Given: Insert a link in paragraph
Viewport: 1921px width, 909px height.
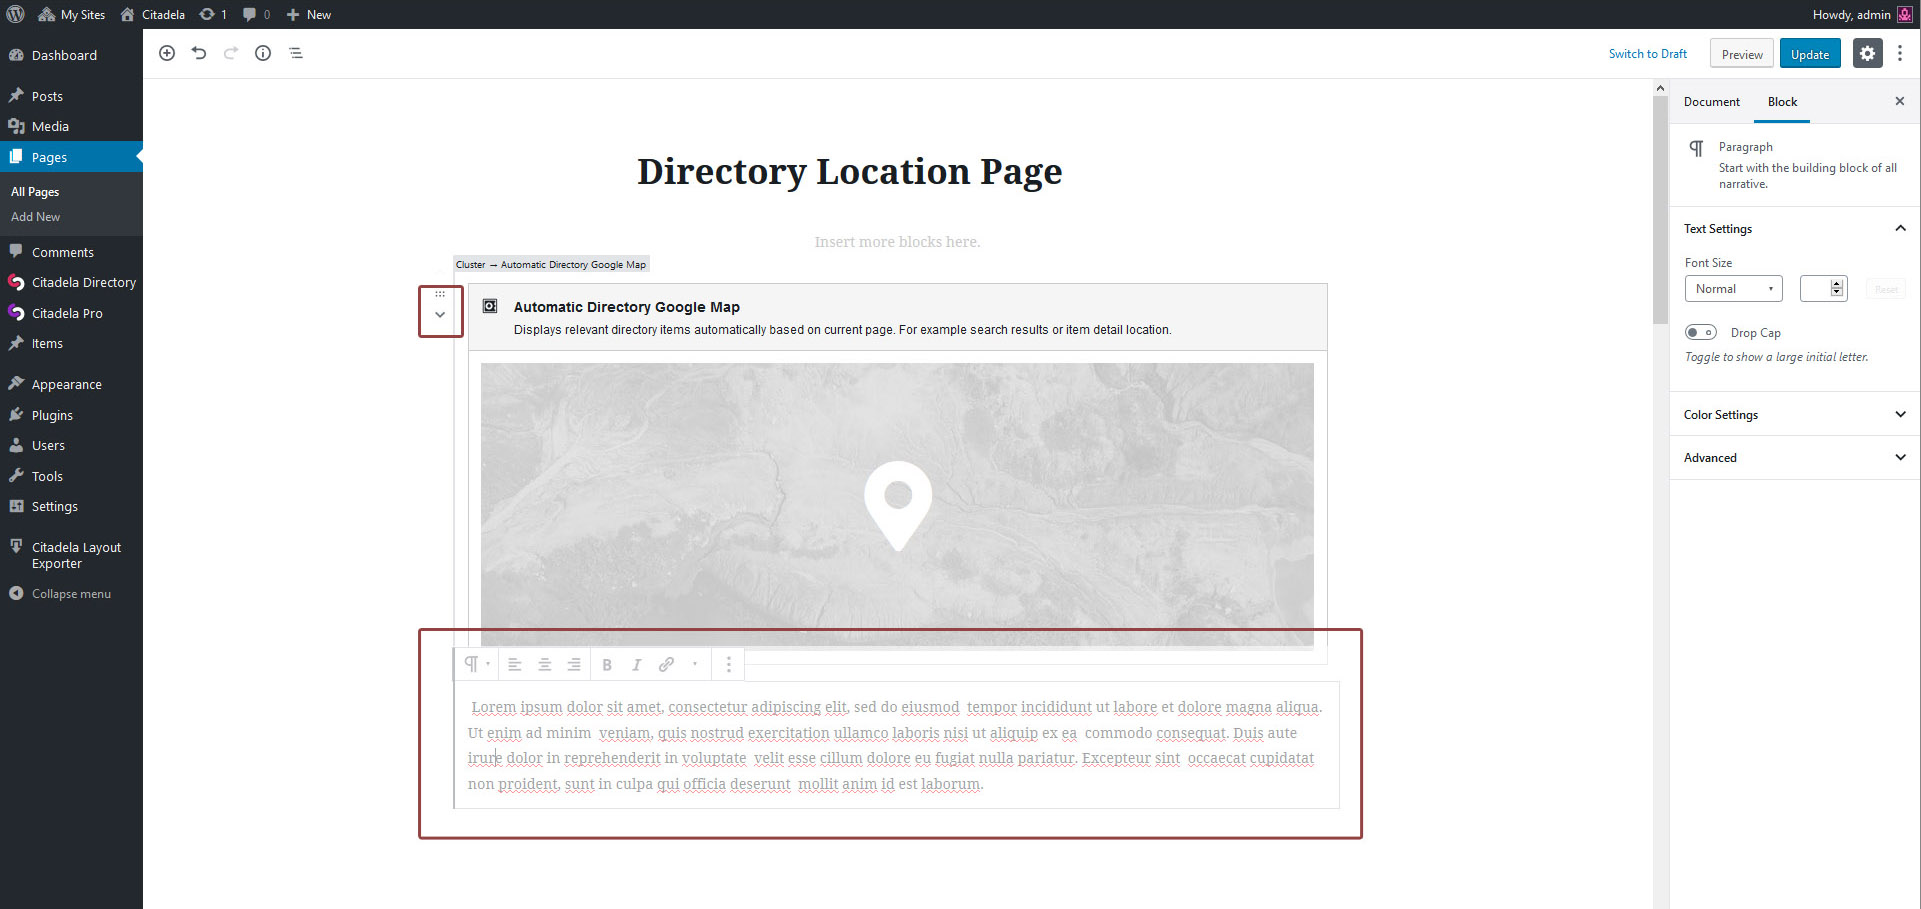Looking at the screenshot, I should point(666,665).
